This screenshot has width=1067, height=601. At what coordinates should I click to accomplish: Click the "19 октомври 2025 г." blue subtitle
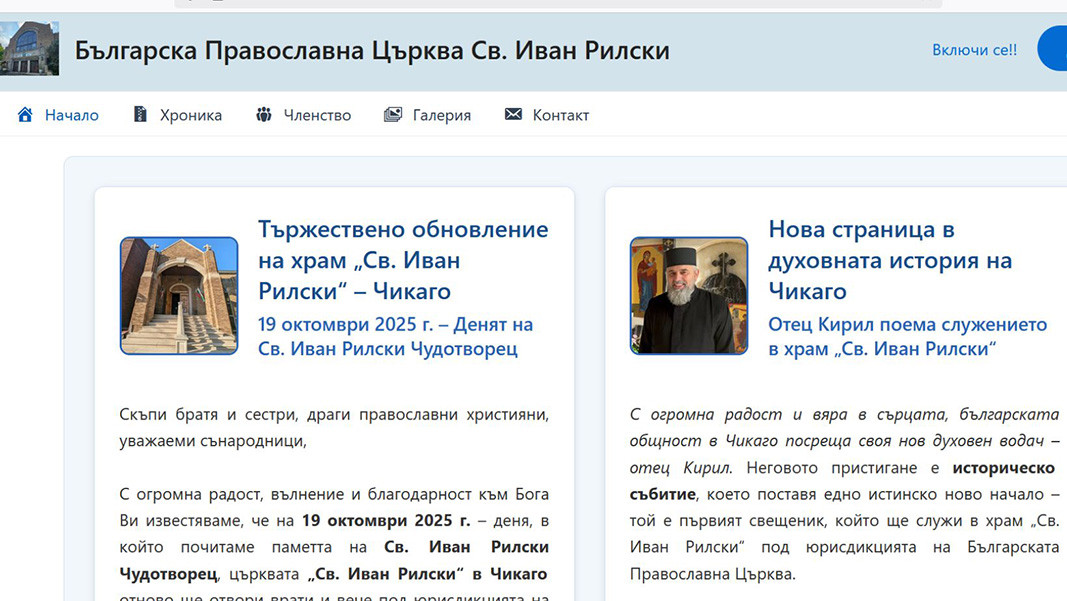coord(395,337)
